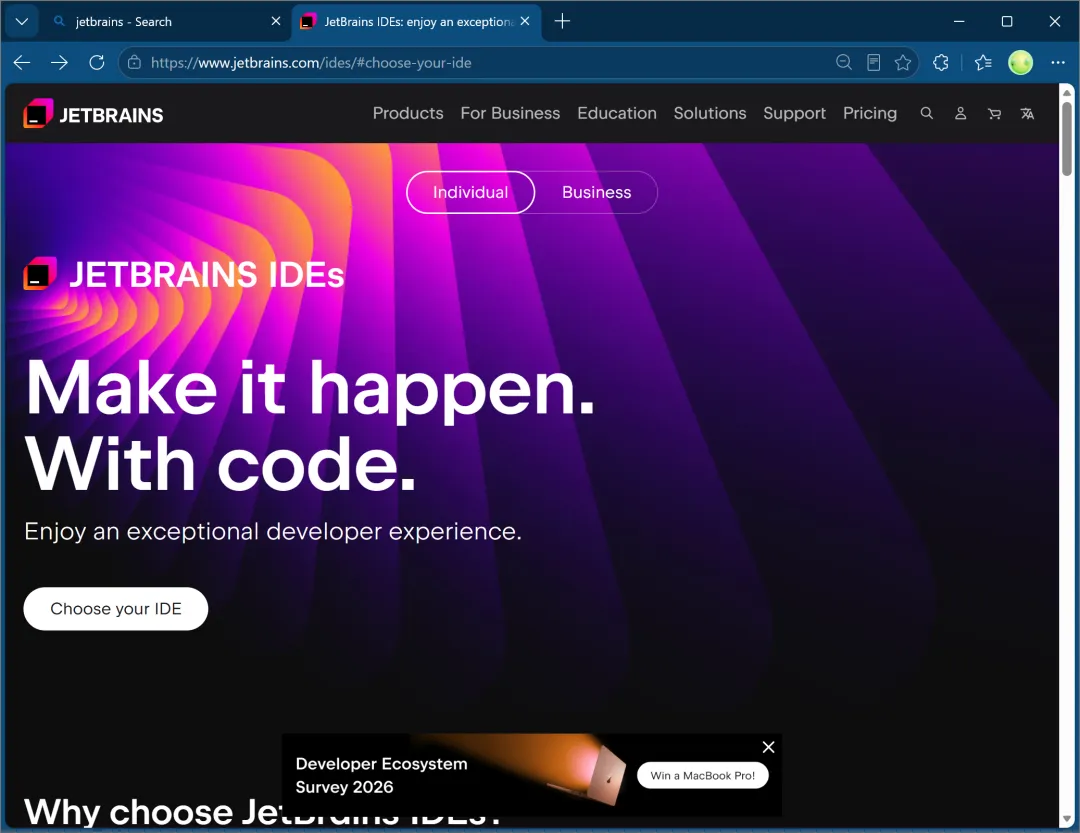Reload the page with refresh icon

tap(96, 63)
